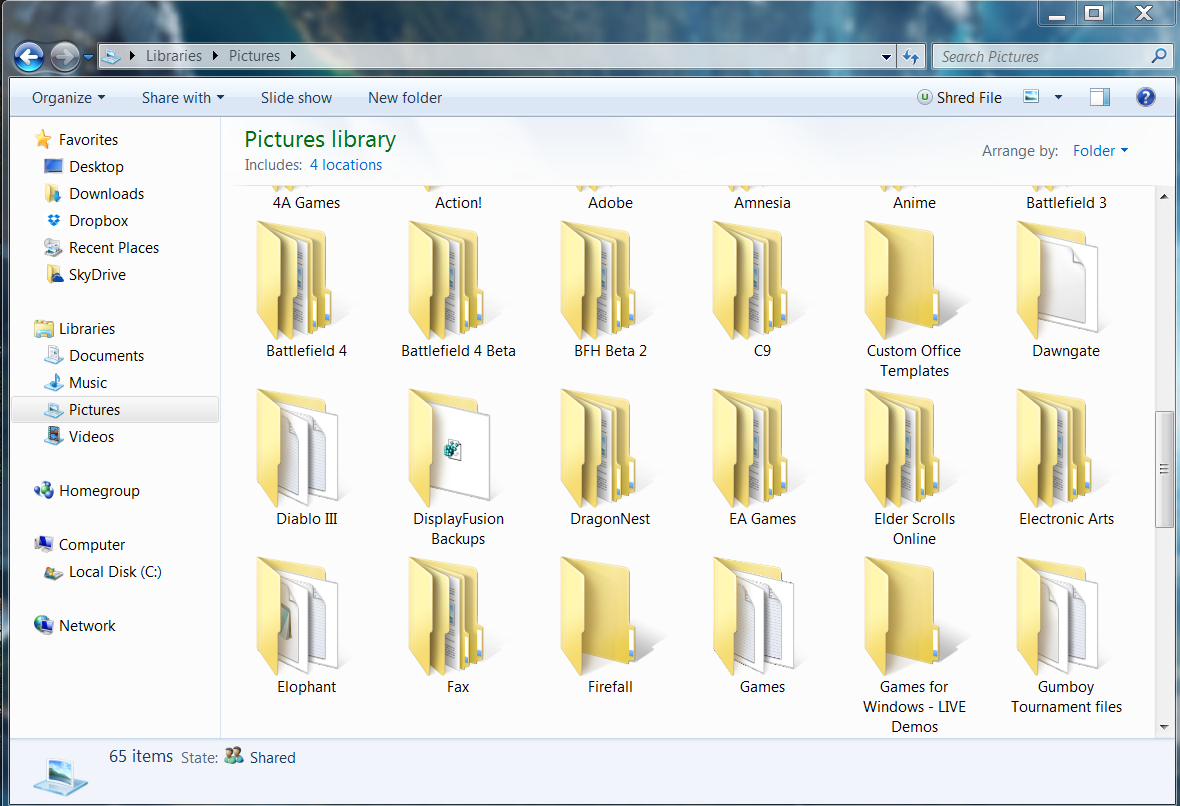Open Arrange by Folder dropdown
The height and width of the screenshot is (806, 1180).
pos(1100,151)
